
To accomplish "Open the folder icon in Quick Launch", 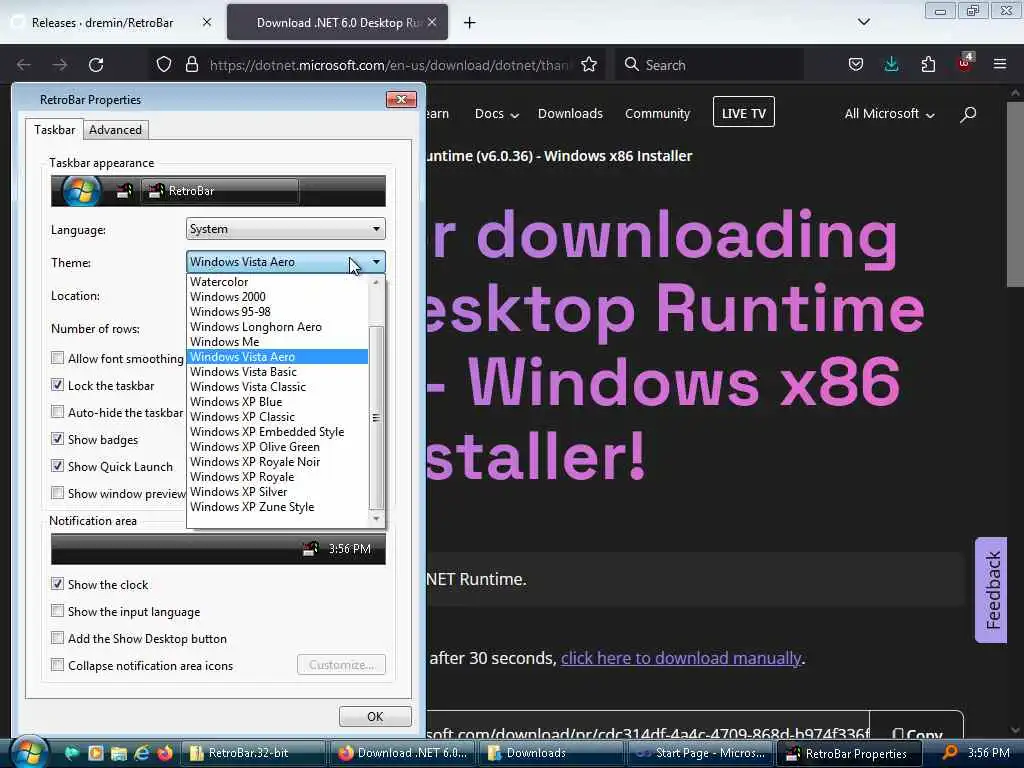I will [118, 753].
